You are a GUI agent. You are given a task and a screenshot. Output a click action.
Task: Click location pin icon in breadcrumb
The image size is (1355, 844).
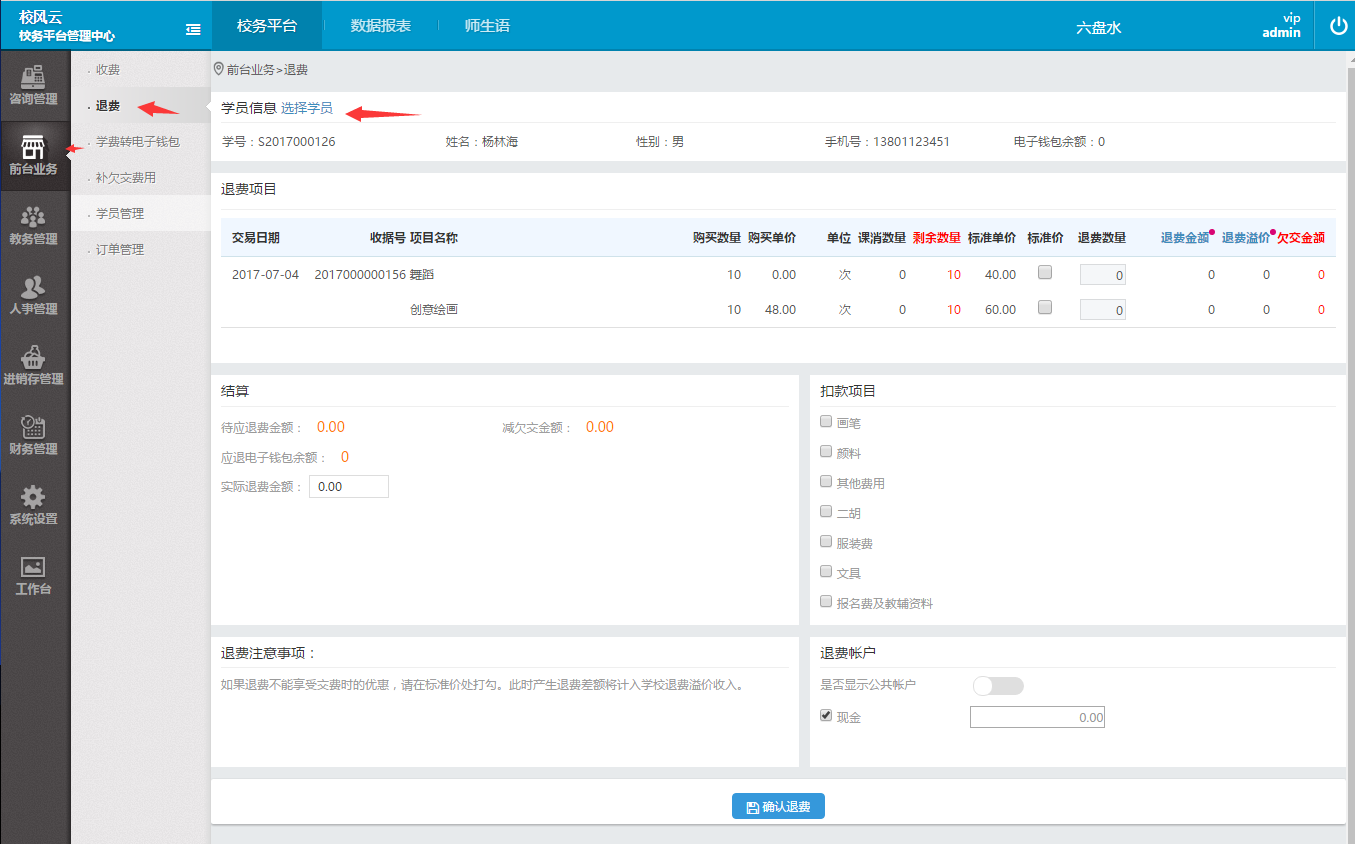(x=219, y=69)
